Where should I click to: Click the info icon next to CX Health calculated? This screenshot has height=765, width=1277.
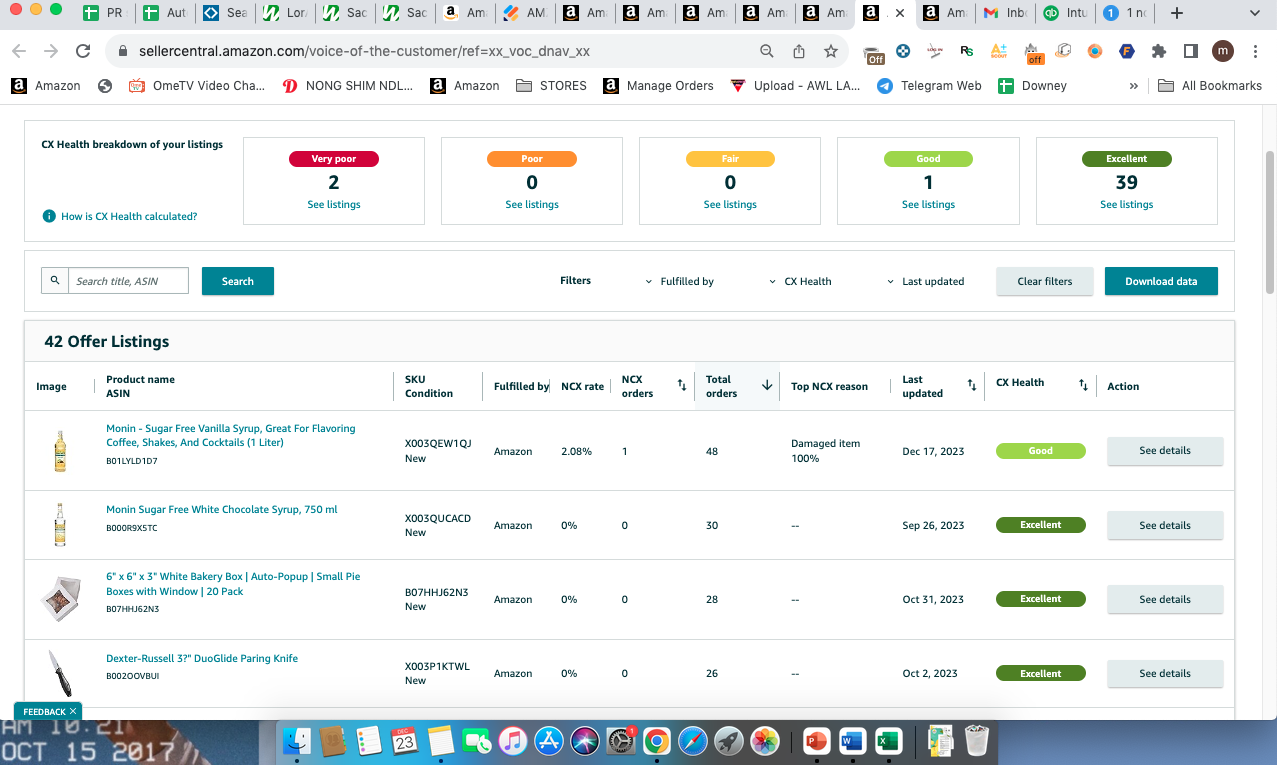(48, 216)
